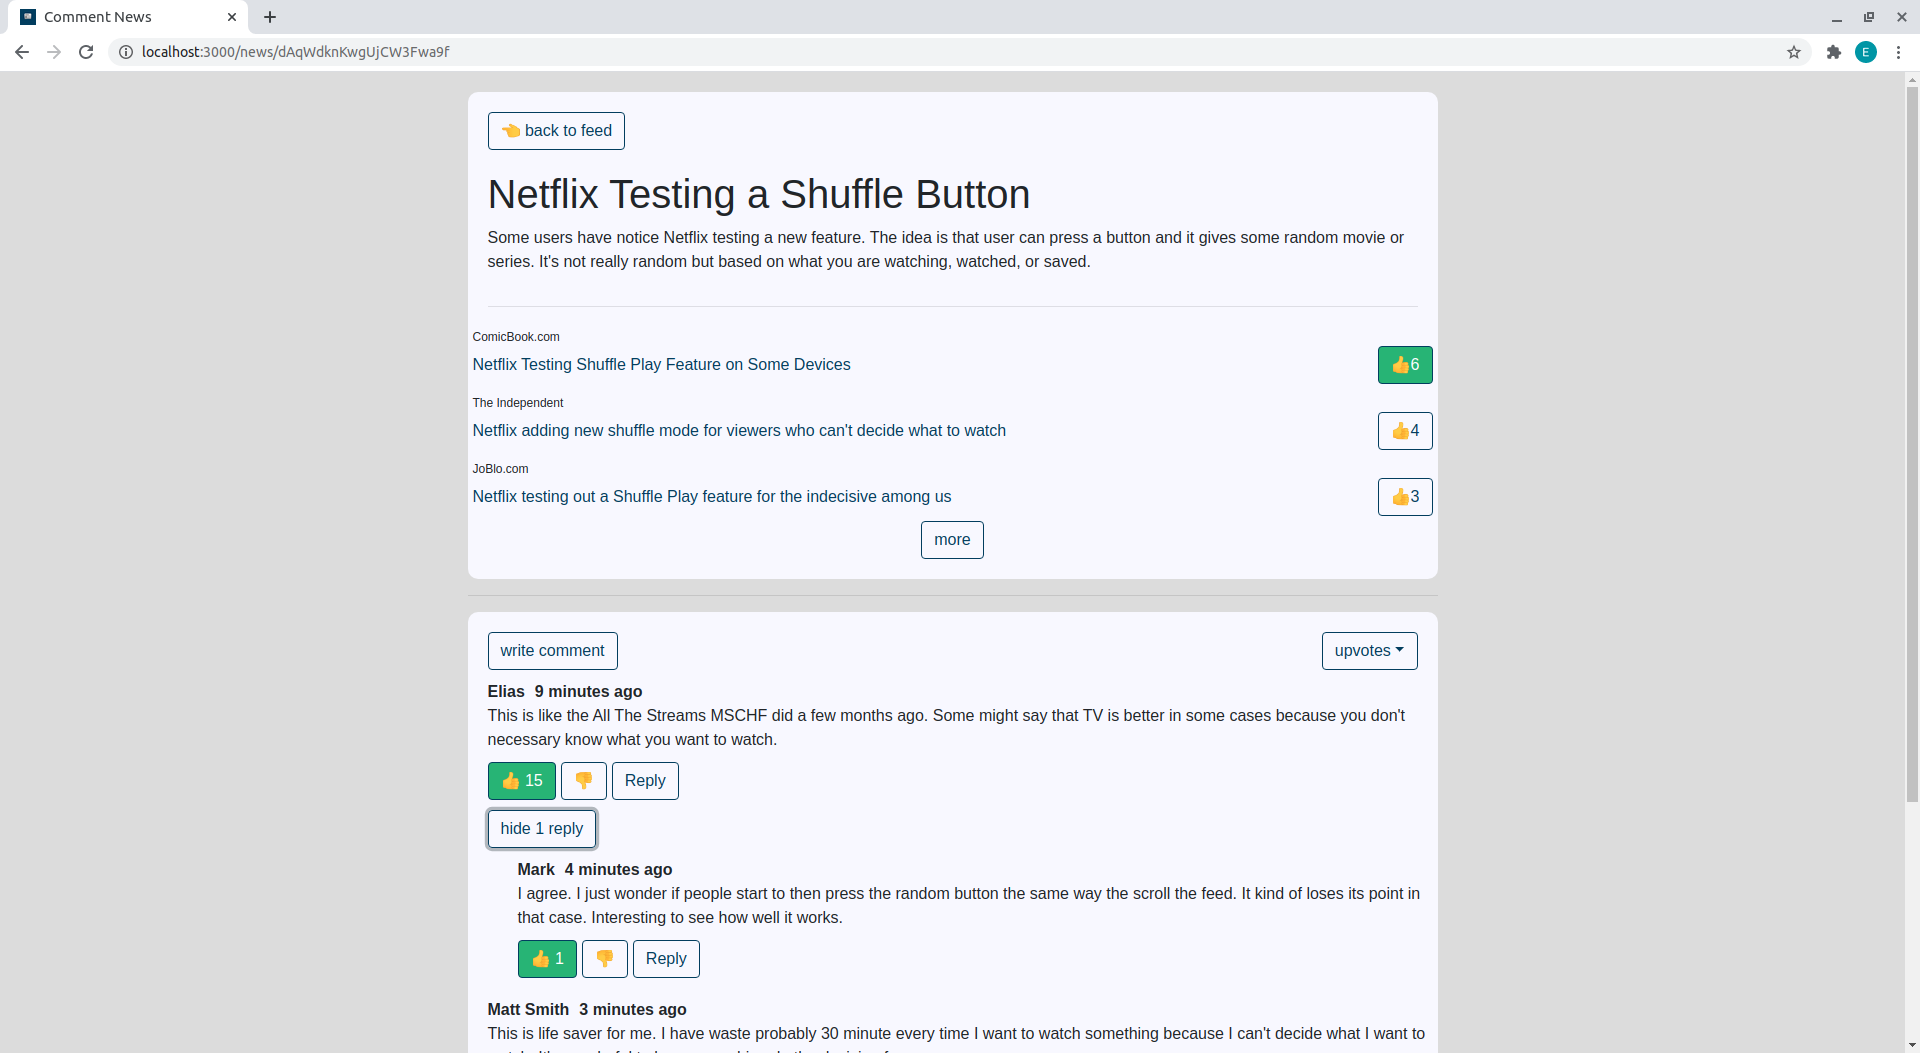Open the upvotes sorting dropdown

[x=1368, y=651]
